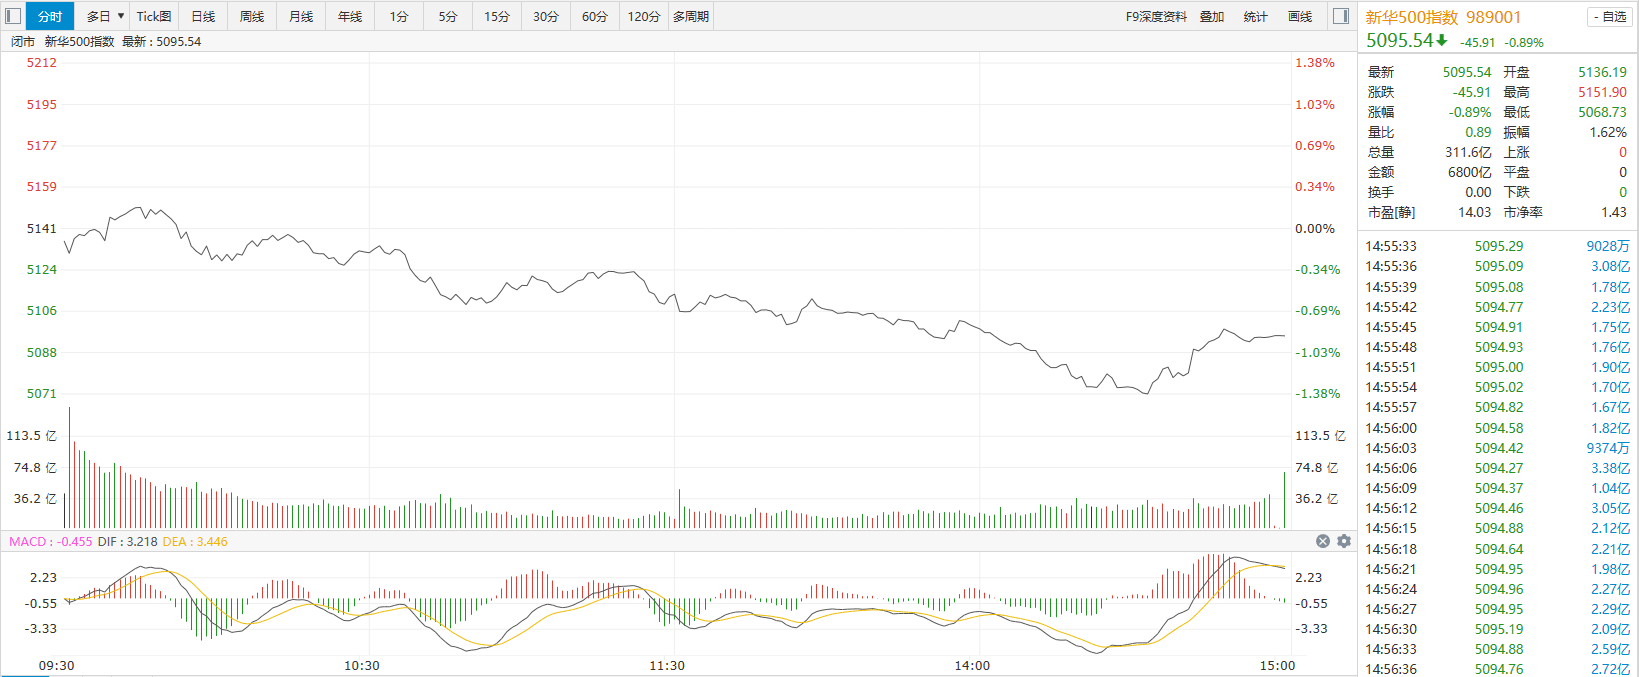
Task: Select the 日线 daily chart tab
Action: point(203,16)
